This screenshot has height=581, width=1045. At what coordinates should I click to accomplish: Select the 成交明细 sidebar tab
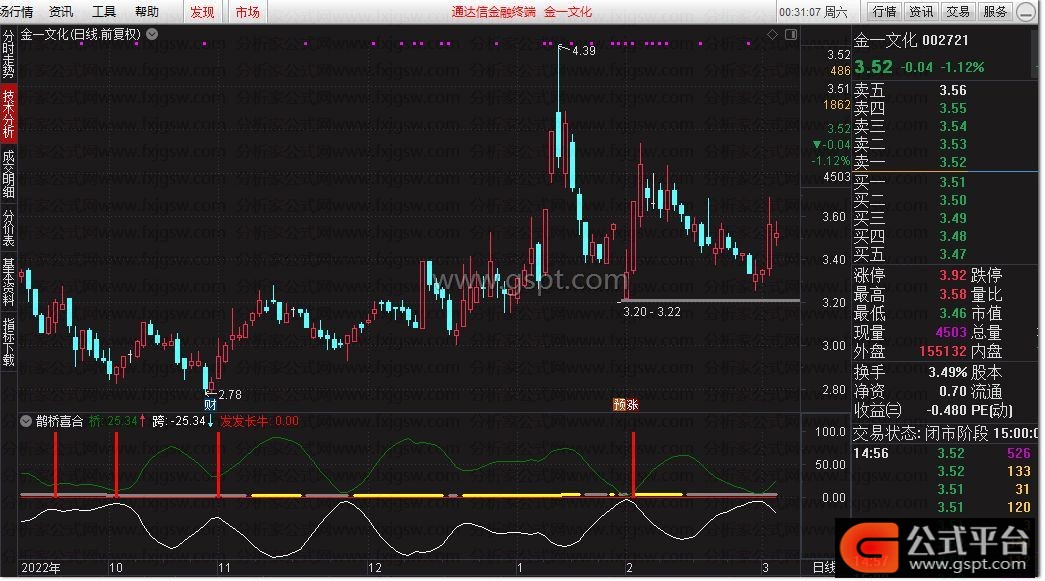point(8,174)
